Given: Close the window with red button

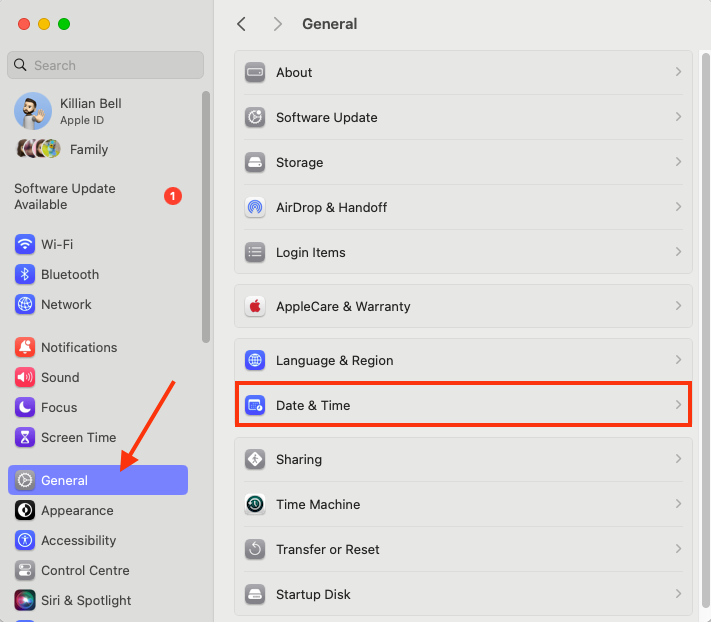Looking at the screenshot, I should (24, 24).
